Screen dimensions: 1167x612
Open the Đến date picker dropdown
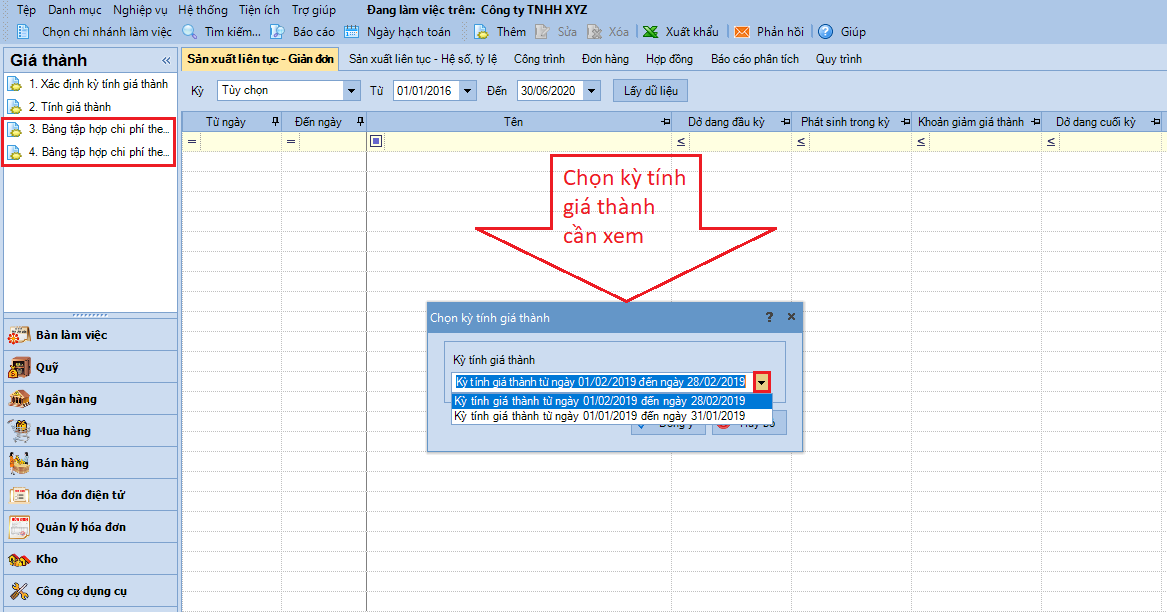pos(592,91)
